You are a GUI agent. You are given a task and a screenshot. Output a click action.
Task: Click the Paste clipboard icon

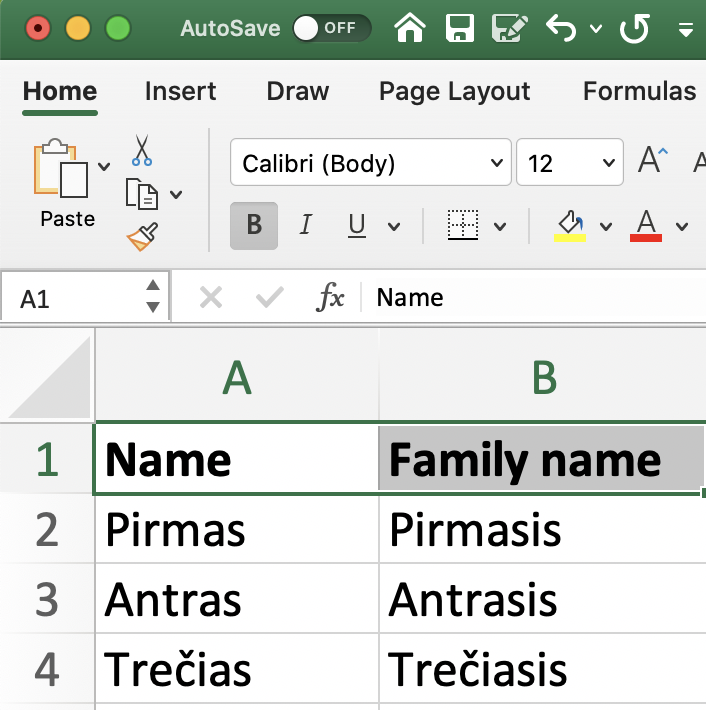[62, 168]
